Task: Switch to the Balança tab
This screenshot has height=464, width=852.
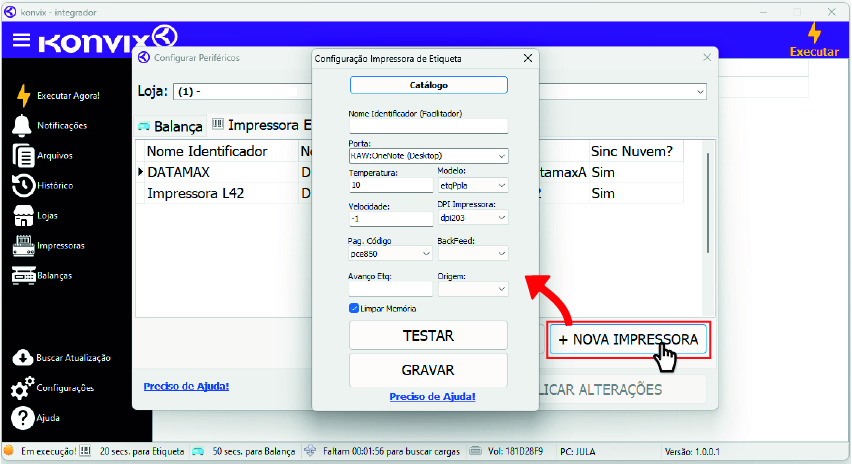Action: pyautogui.click(x=171, y=126)
